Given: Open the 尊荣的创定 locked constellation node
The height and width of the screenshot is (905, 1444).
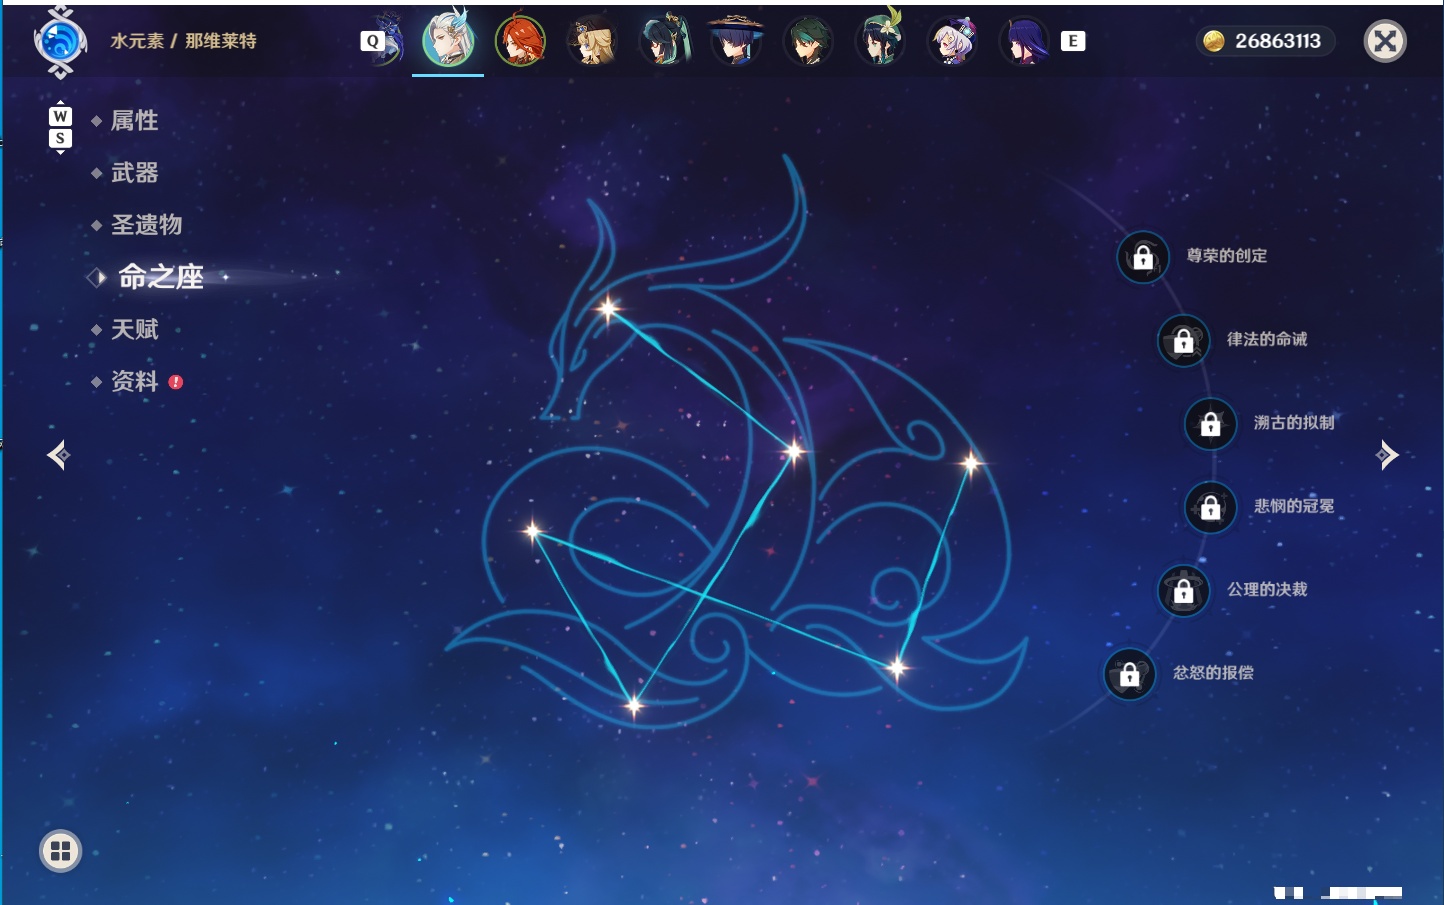Looking at the screenshot, I should 1143,258.
